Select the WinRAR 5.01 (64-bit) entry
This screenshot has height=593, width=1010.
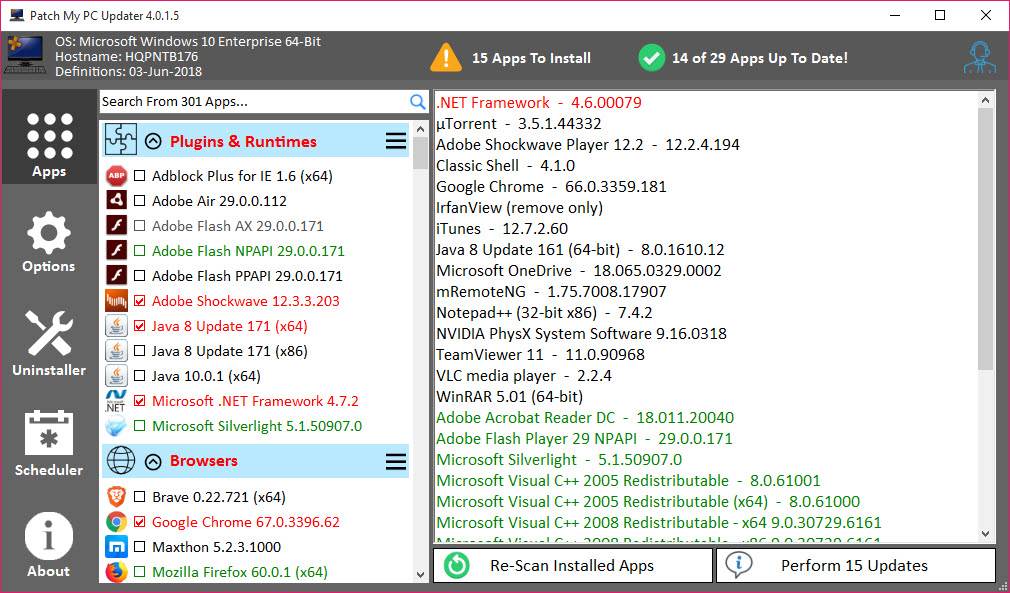click(510, 397)
